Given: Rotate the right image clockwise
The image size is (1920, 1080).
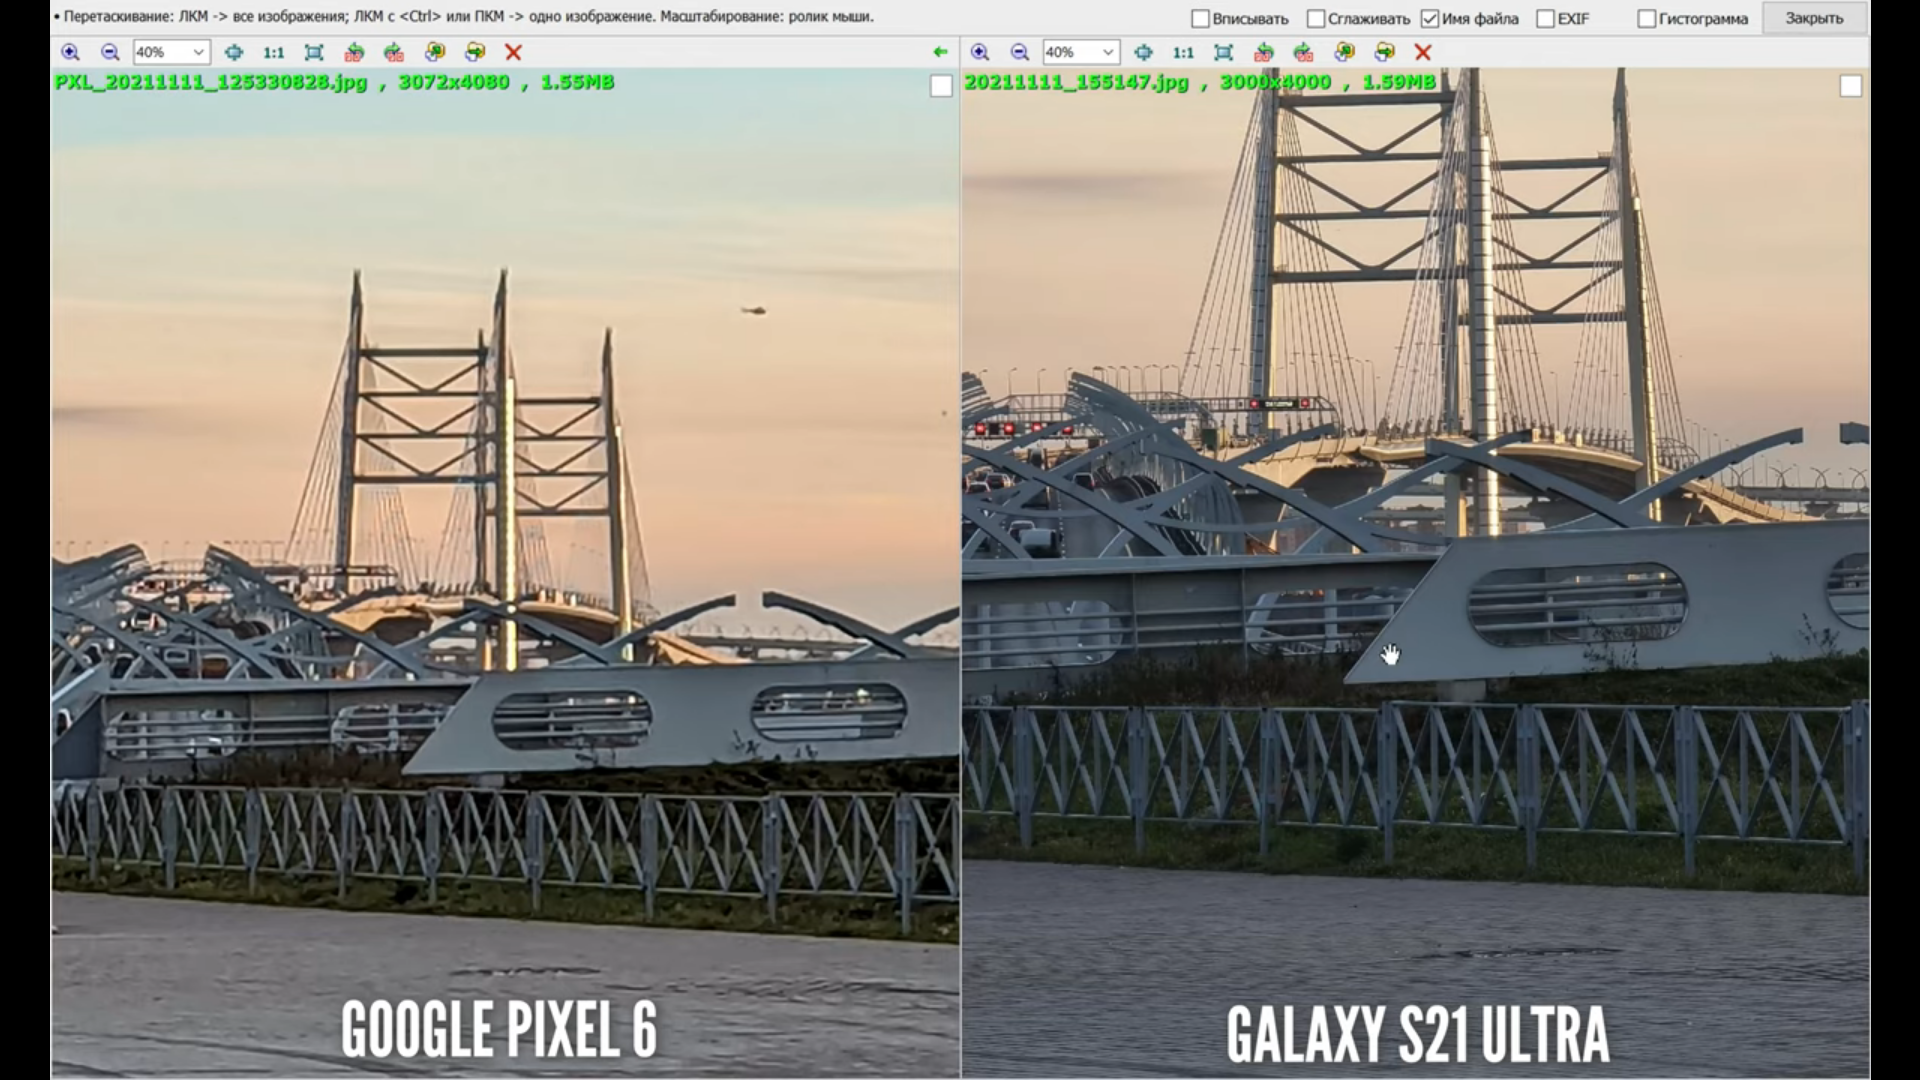Looking at the screenshot, I should (x=1303, y=52).
